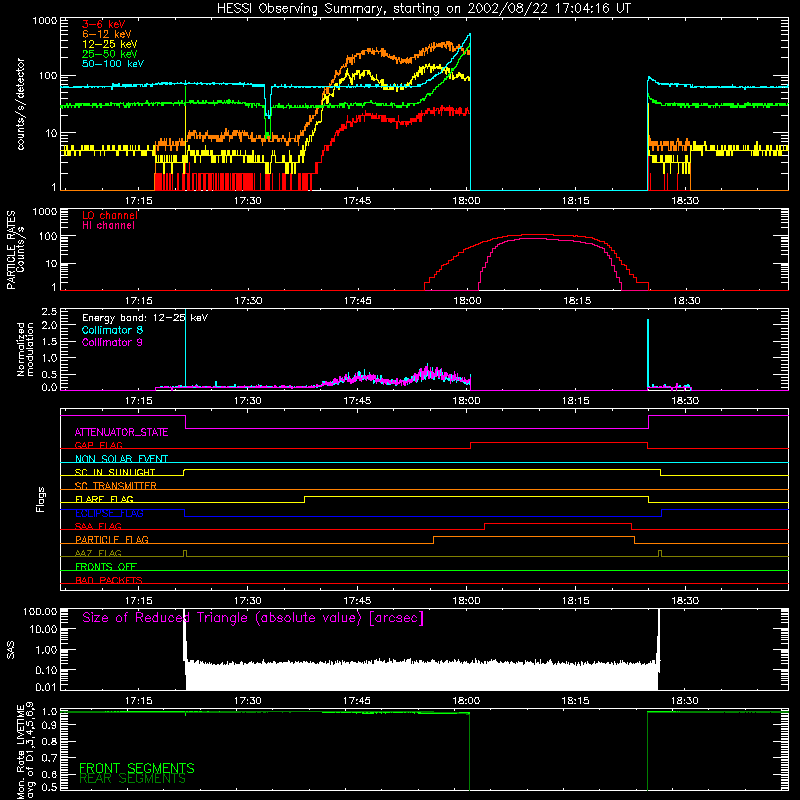Image resolution: width=800 pixels, height=800 pixels.
Task: Select the REAR SEGMENTS legend label
Action: click(x=133, y=779)
